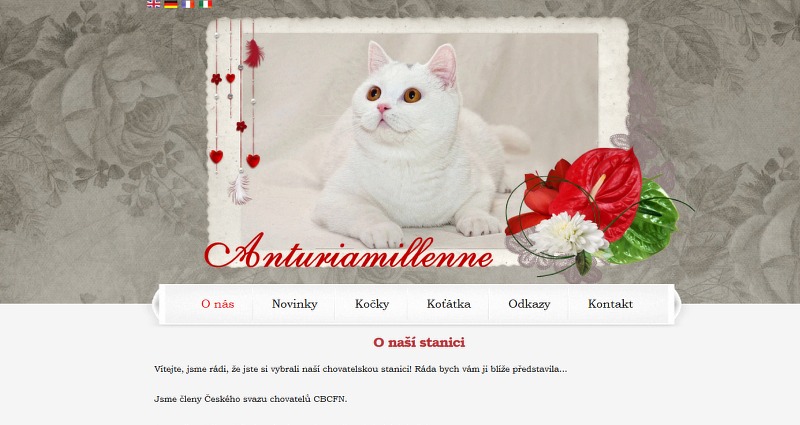Click the O naší stanici heading
This screenshot has height=425, width=800.
(419, 342)
